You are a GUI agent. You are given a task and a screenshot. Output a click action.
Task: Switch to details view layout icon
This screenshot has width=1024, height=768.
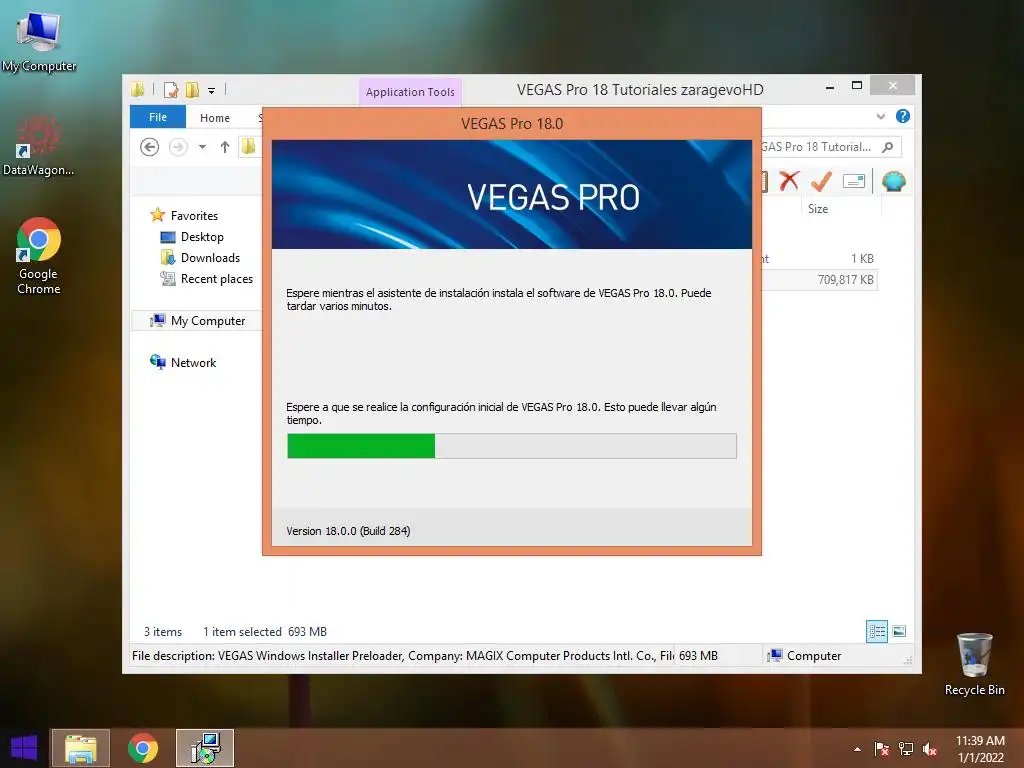(876, 631)
